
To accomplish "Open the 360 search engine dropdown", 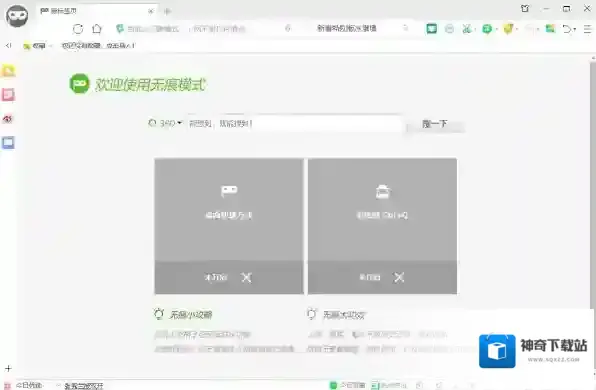I will (x=165, y=123).
